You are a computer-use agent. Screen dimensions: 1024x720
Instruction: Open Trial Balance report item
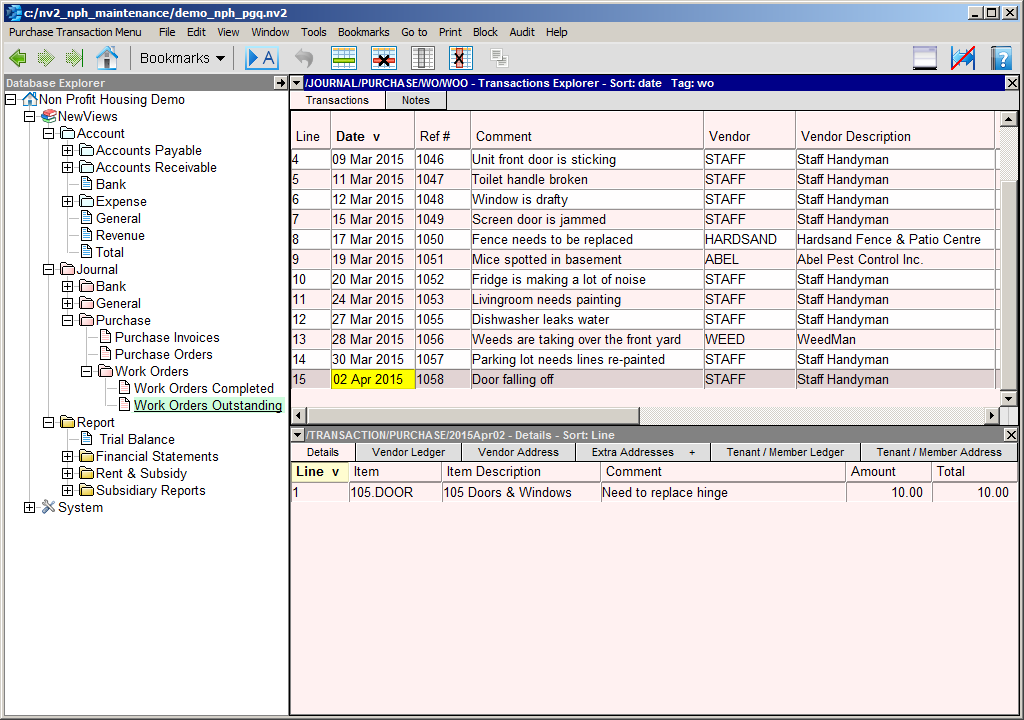click(x=136, y=440)
